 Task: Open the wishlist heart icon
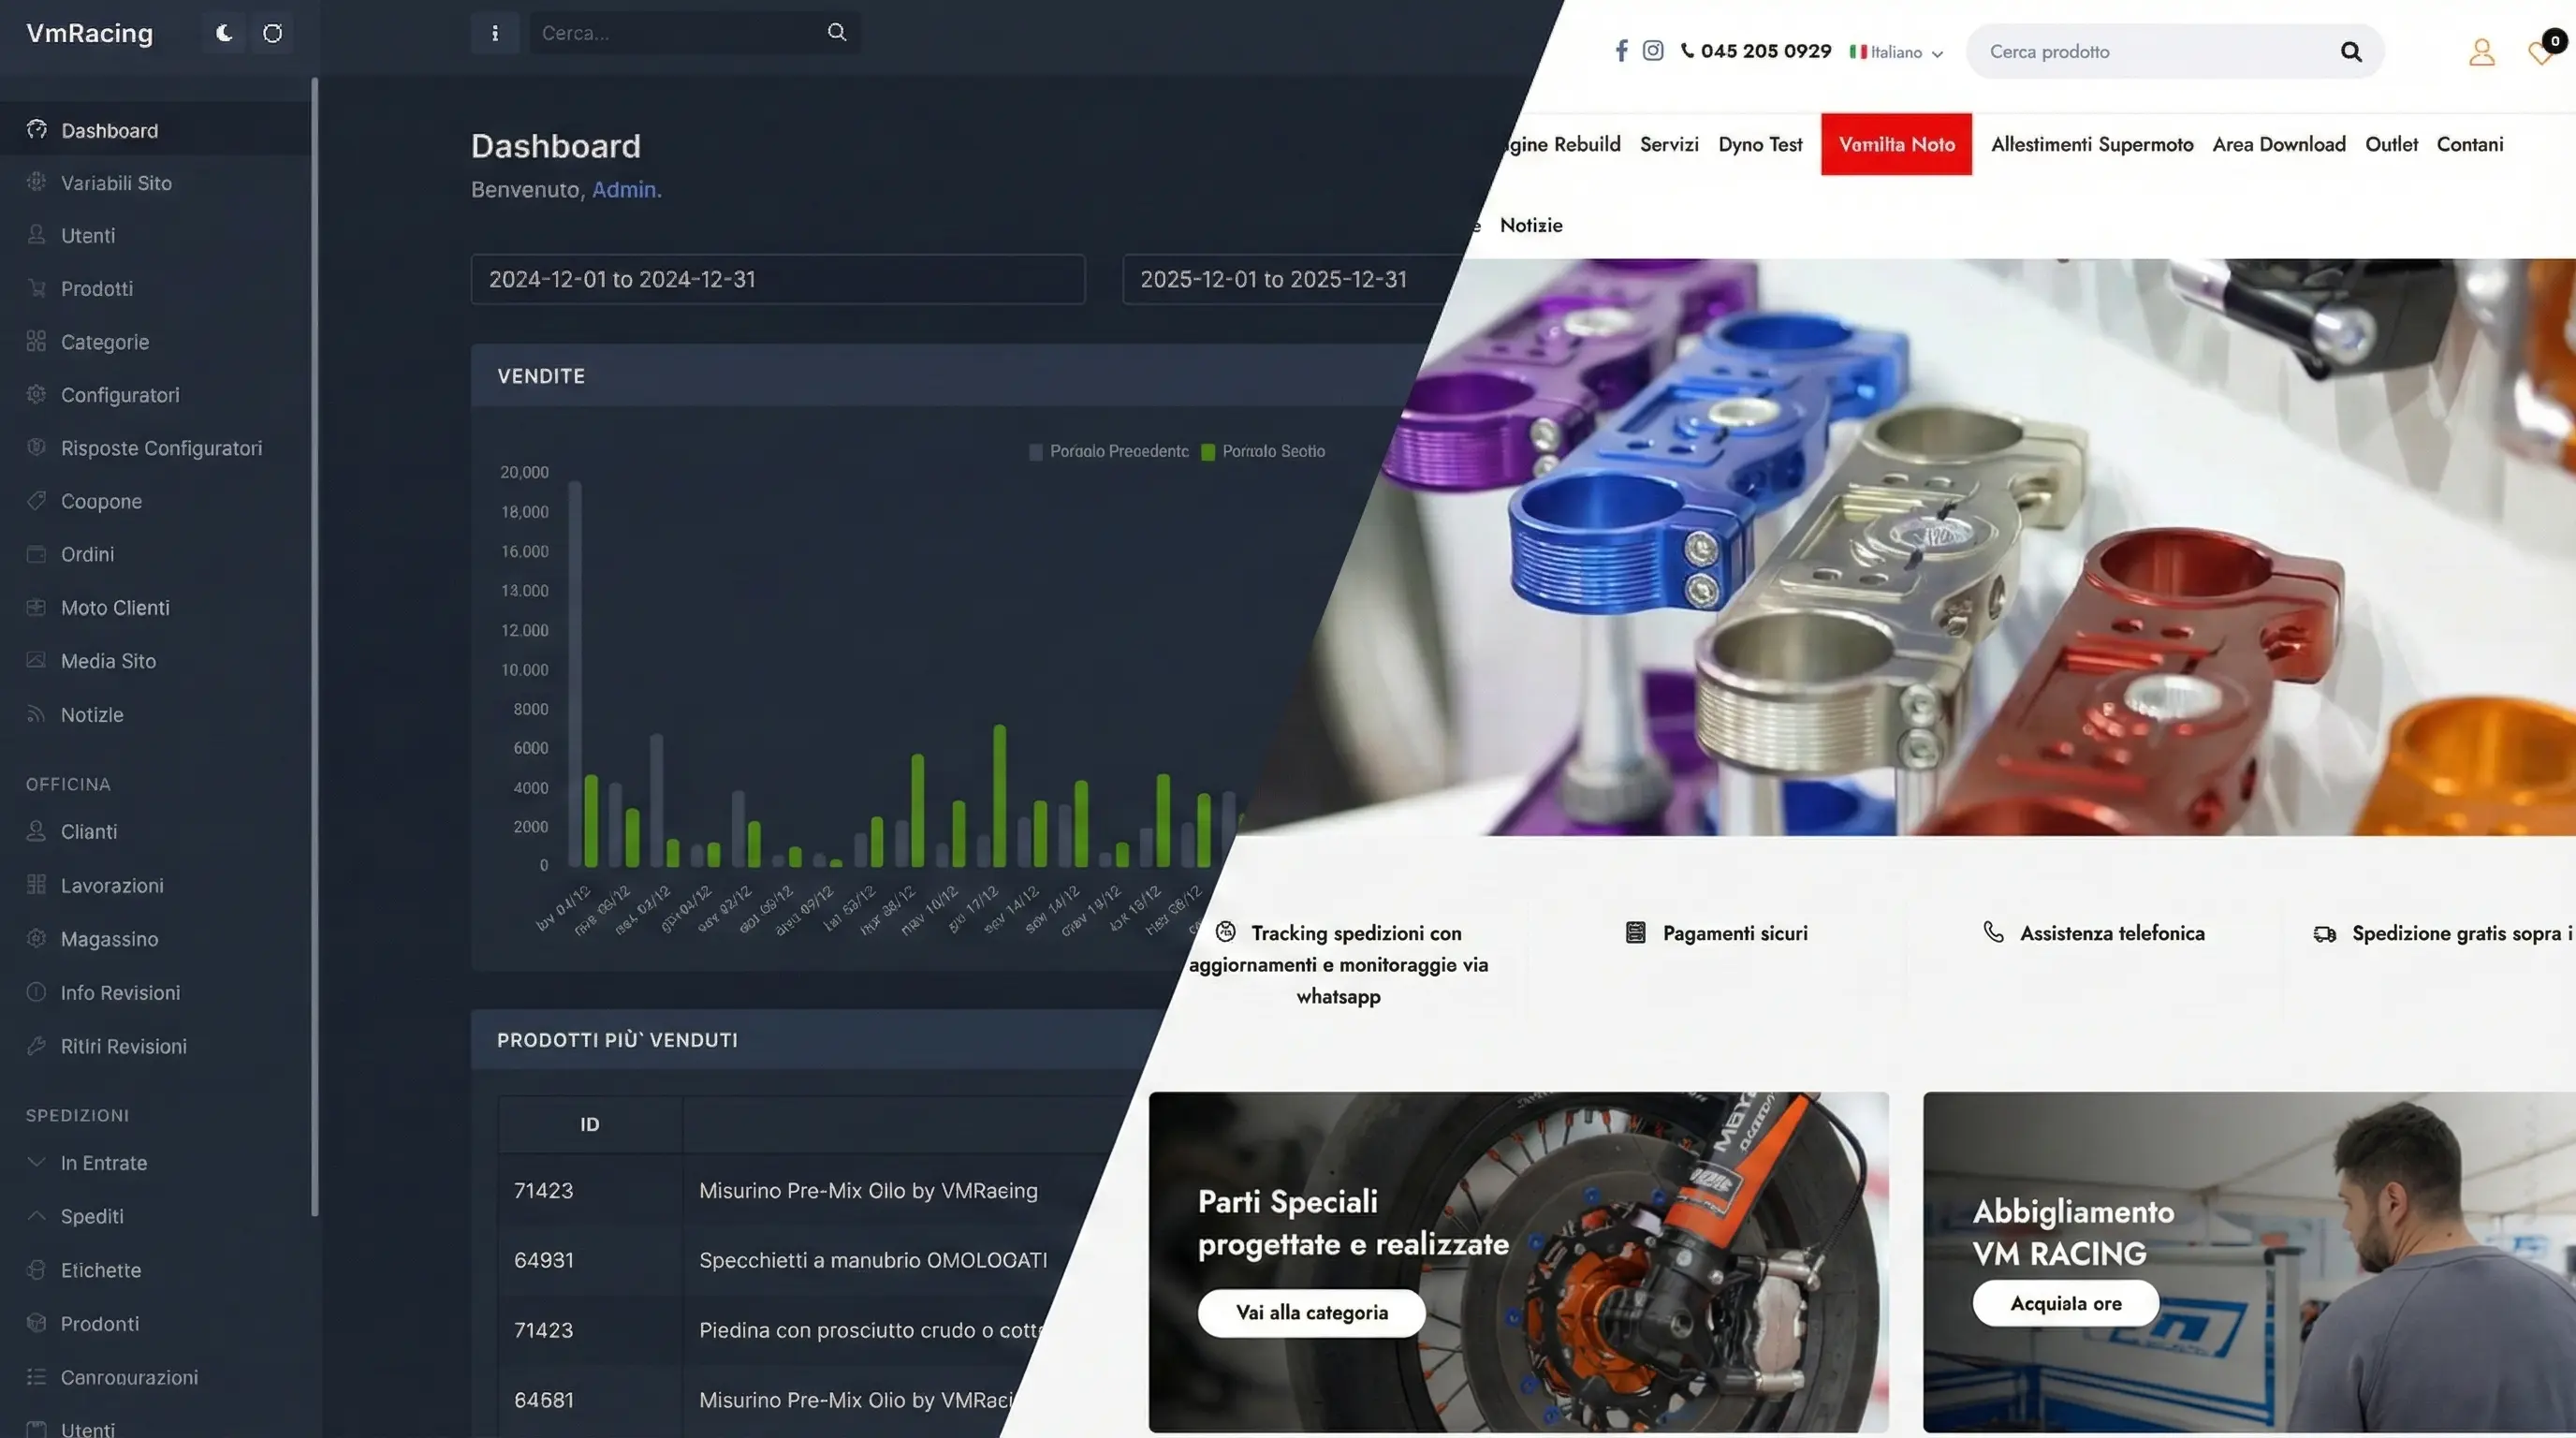(2539, 53)
